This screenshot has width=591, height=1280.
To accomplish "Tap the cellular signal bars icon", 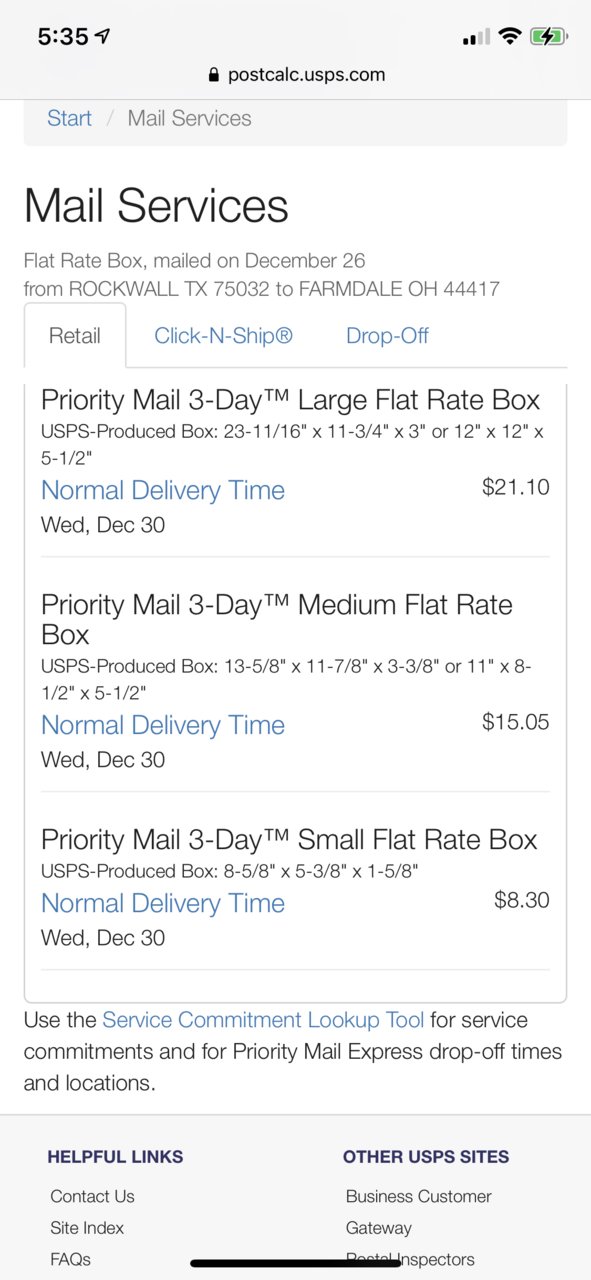I will 476,37.
